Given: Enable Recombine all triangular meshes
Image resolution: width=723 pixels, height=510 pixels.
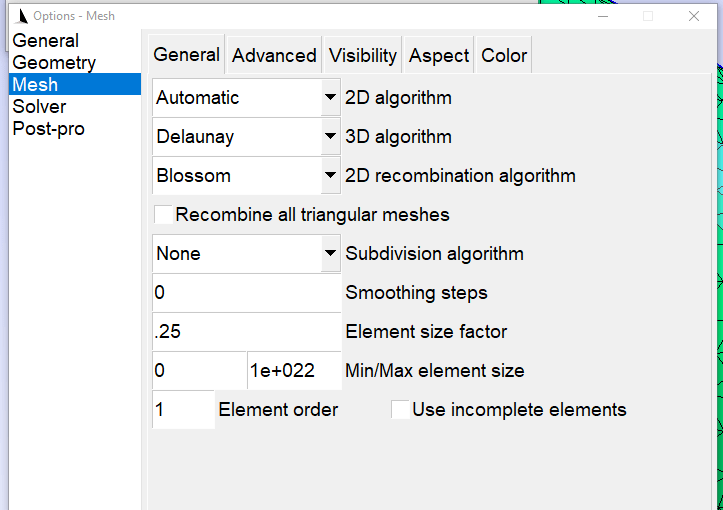Looking at the screenshot, I should pyautogui.click(x=163, y=215).
